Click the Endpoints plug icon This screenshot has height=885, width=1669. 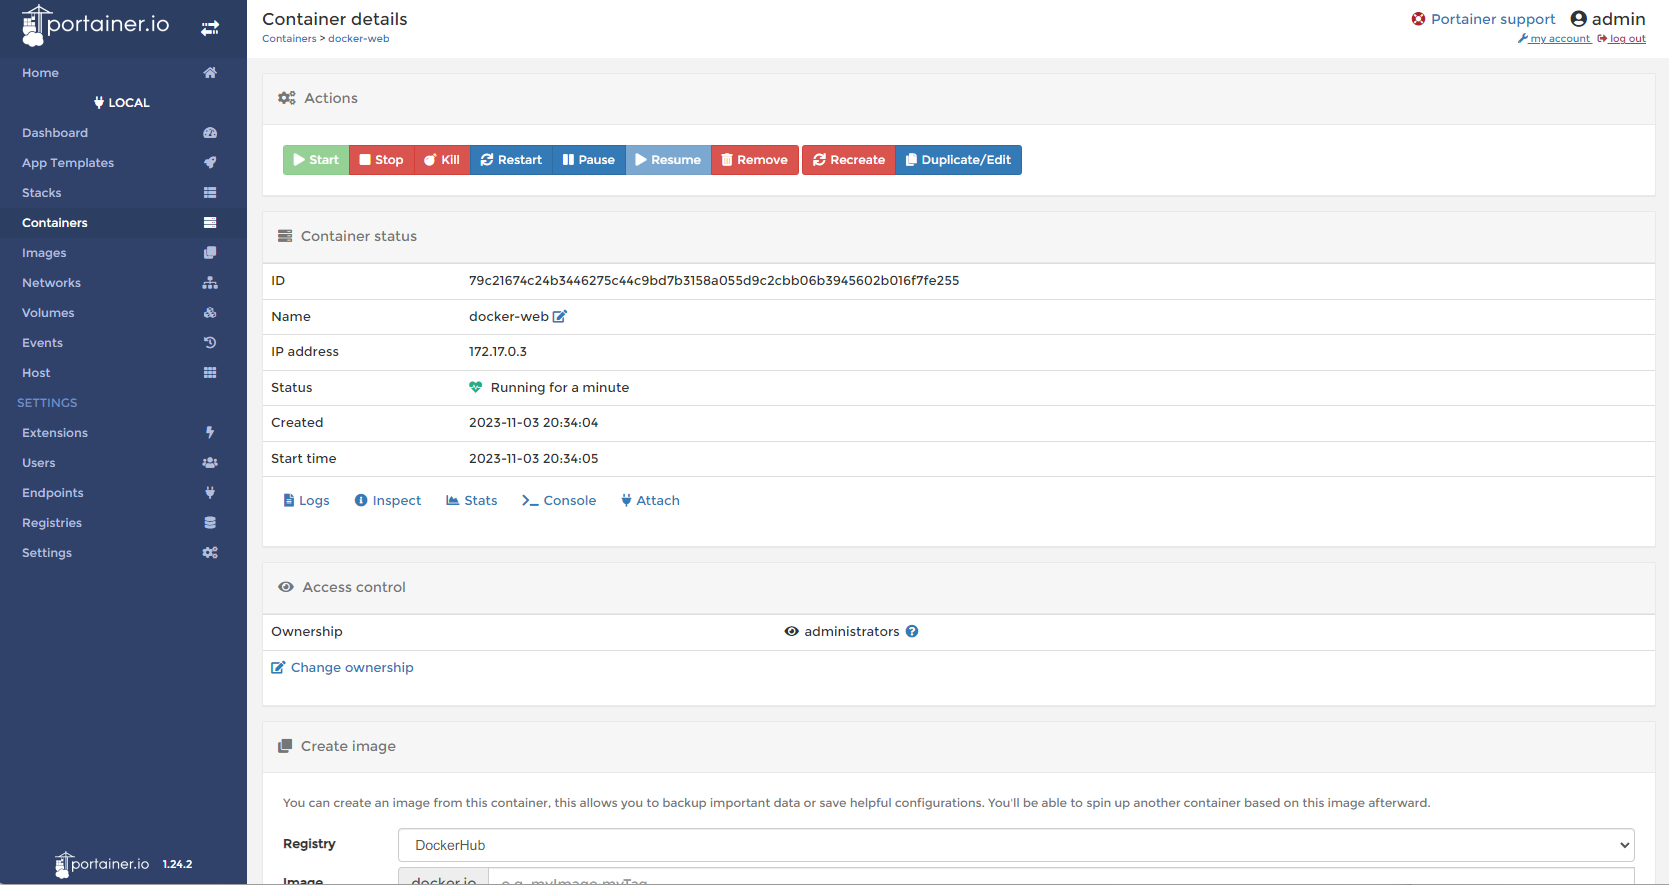210,493
